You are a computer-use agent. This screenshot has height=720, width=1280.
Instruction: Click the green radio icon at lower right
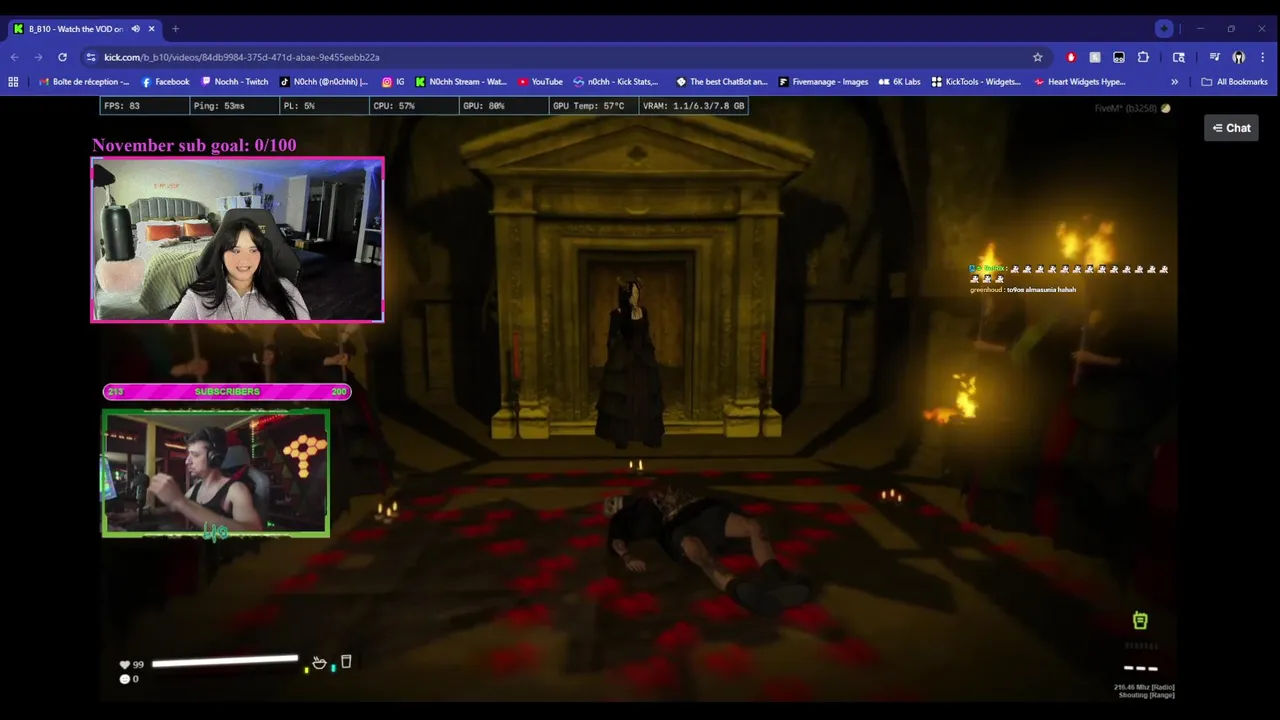click(x=1140, y=621)
